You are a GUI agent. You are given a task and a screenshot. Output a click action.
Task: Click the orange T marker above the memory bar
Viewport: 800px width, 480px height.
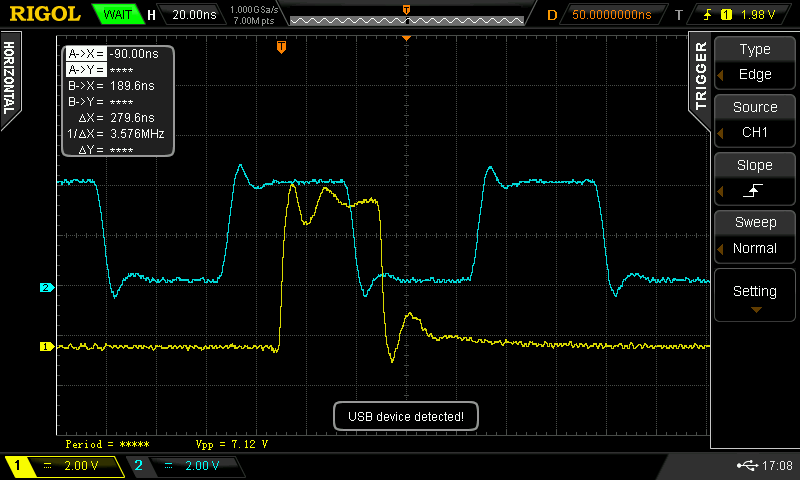[407, 10]
